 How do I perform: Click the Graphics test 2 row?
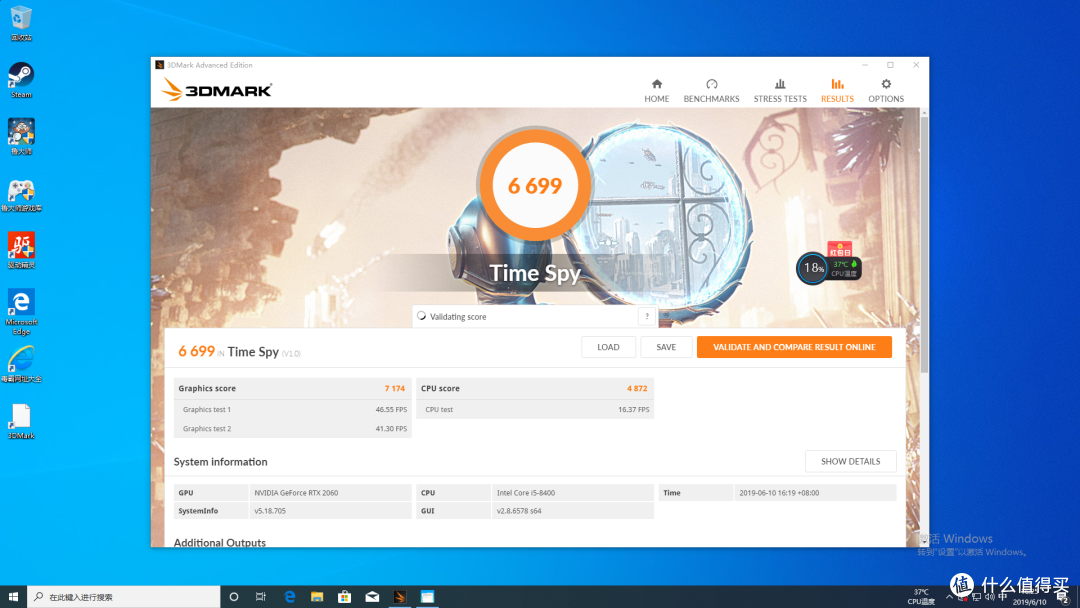point(293,428)
